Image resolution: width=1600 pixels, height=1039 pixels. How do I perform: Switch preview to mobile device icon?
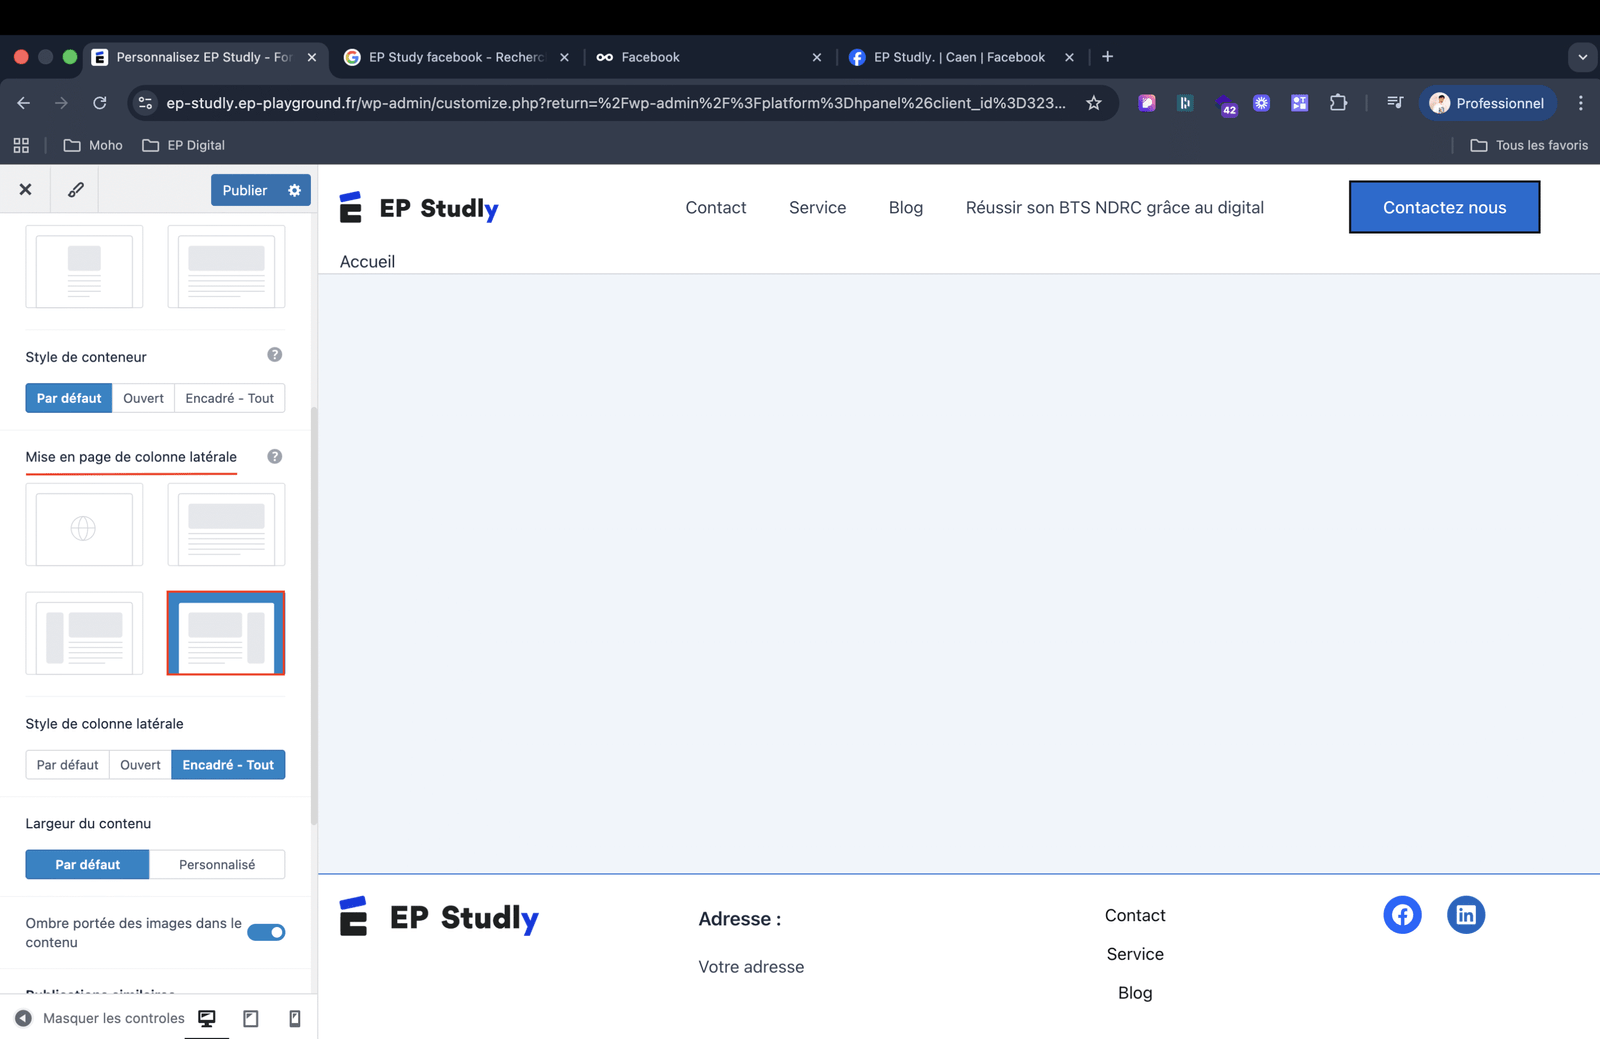(x=295, y=1018)
